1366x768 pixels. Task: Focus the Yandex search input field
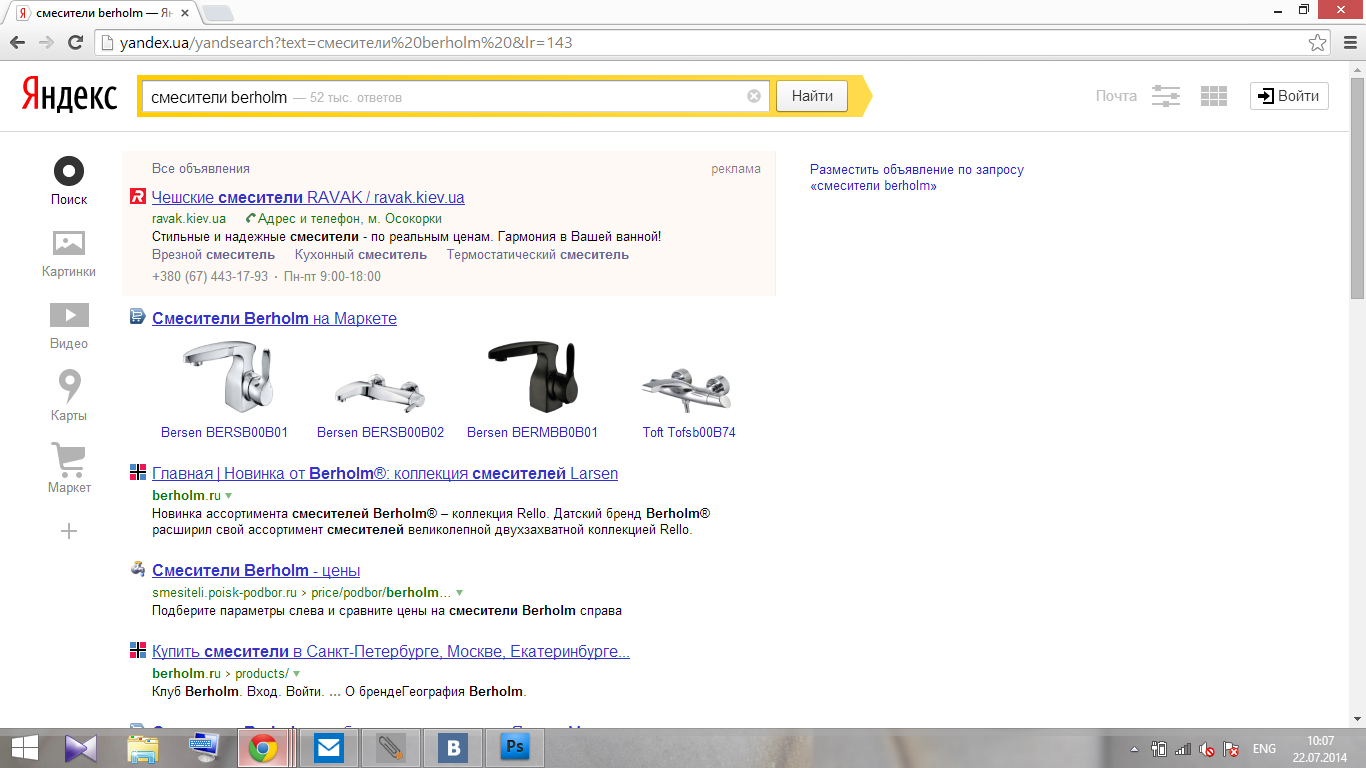pyautogui.click(x=455, y=97)
